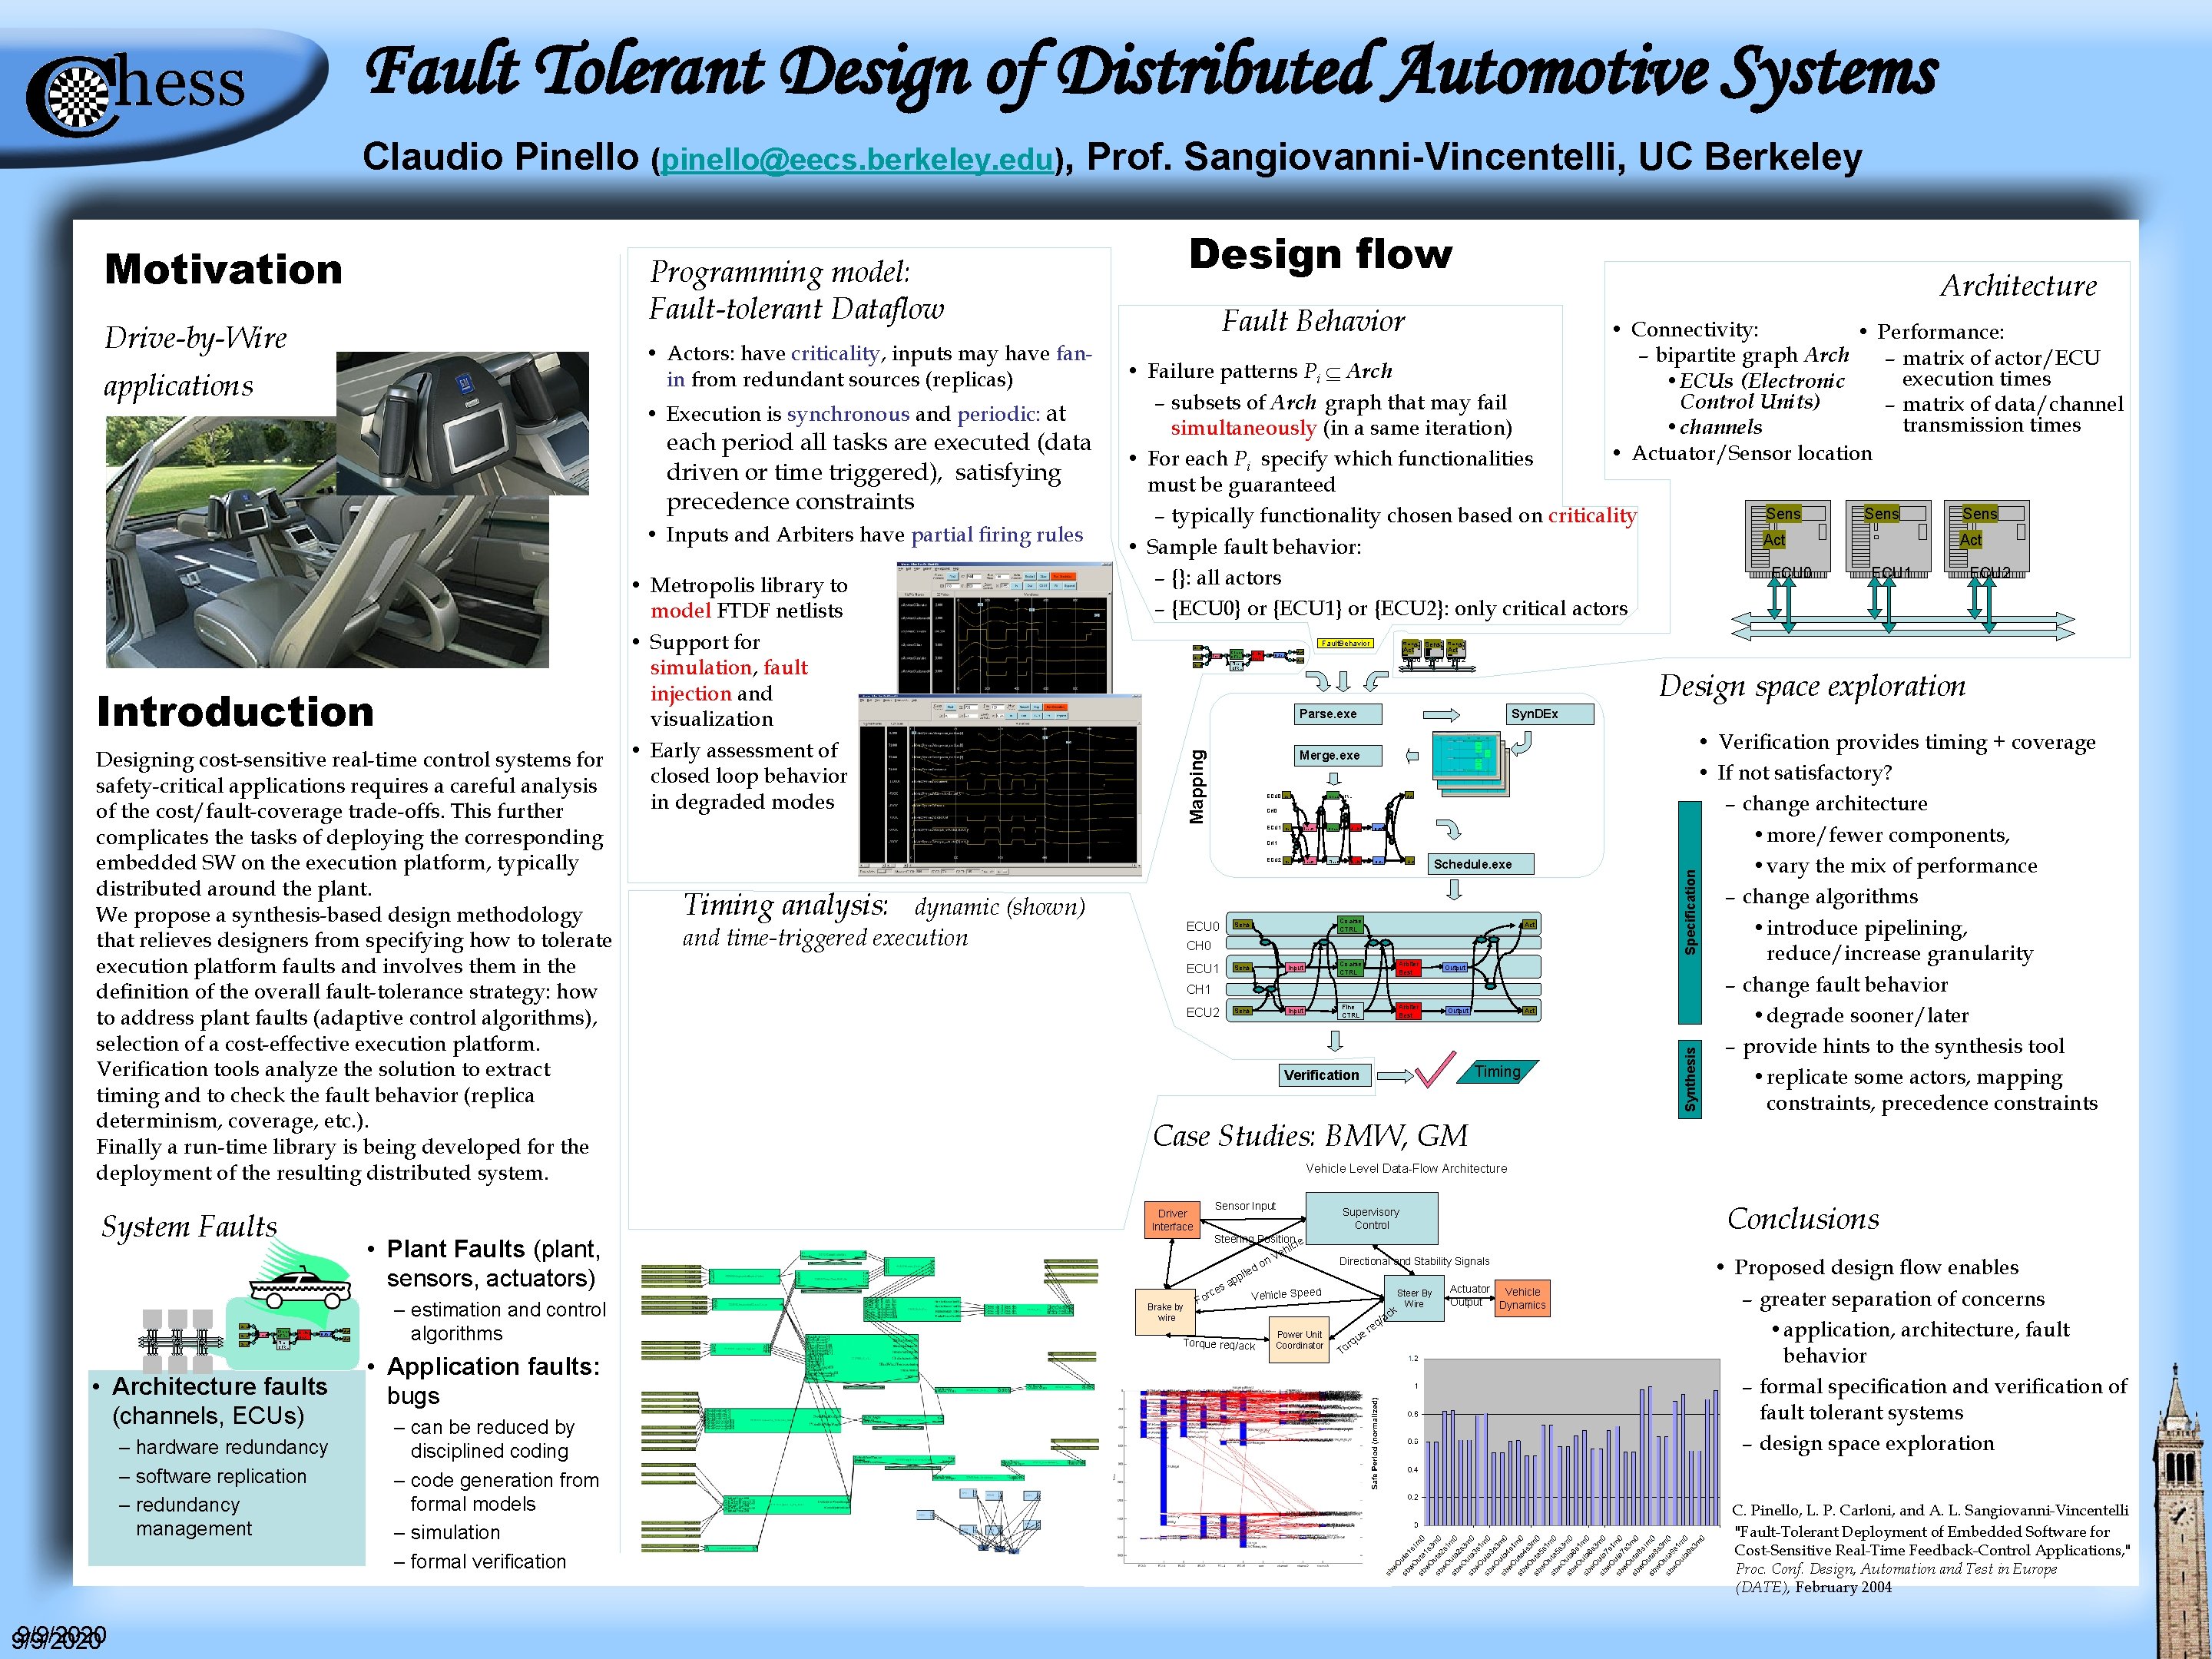Image resolution: width=2212 pixels, height=1659 pixels.
Task: Click the SynDEx box
Action: coord(1550,714)
